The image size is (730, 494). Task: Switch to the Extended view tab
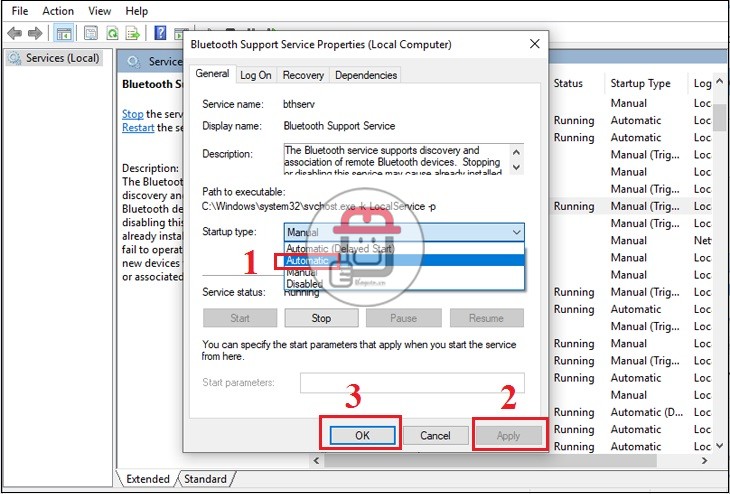click(148, 479)
